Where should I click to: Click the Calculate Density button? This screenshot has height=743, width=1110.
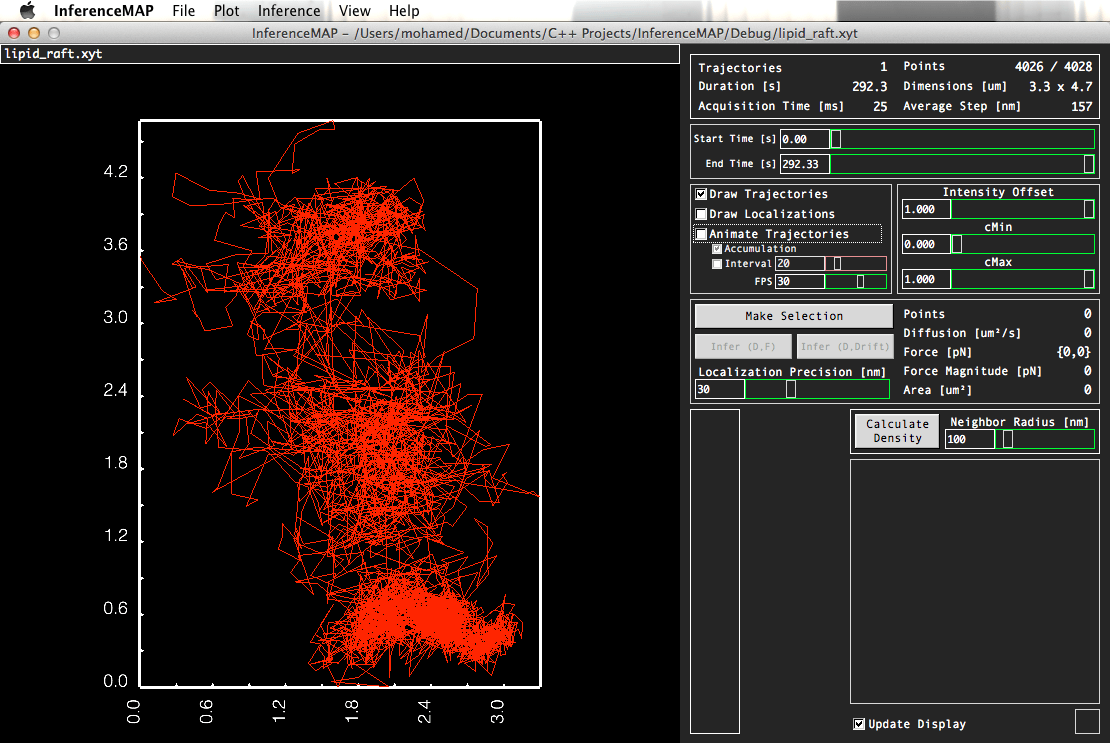point(897,431)
